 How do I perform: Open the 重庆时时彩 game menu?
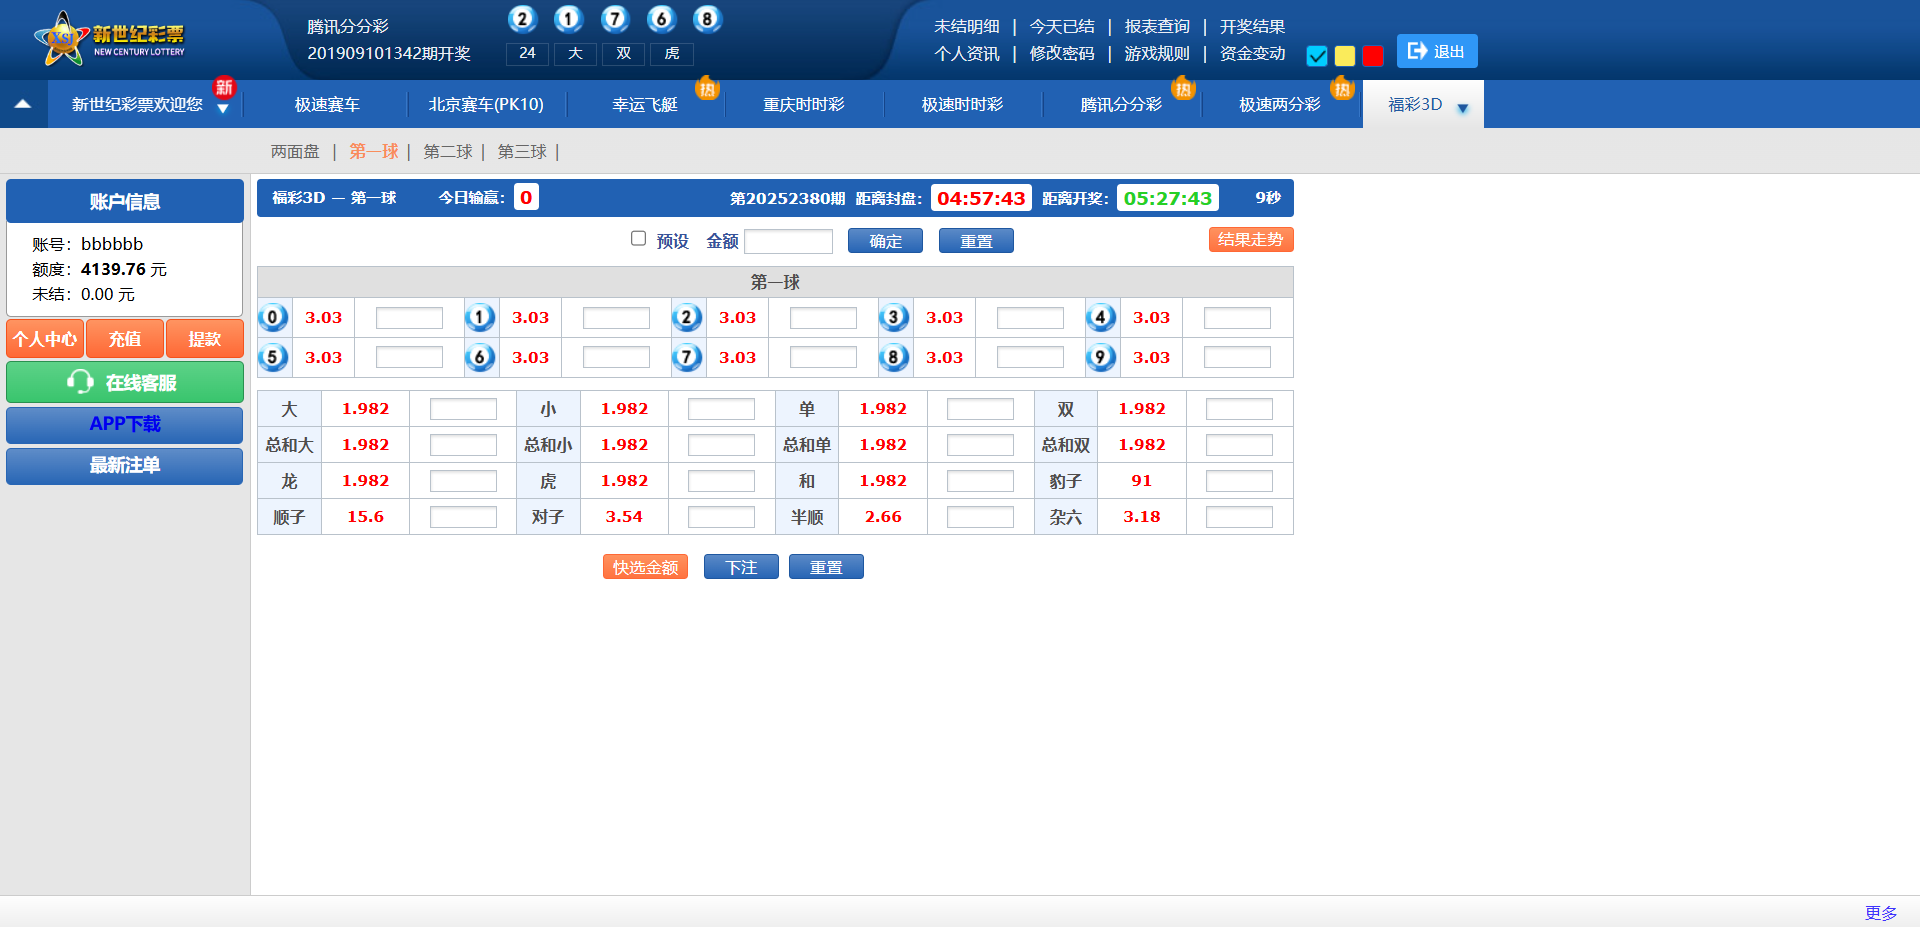point(803,105)
